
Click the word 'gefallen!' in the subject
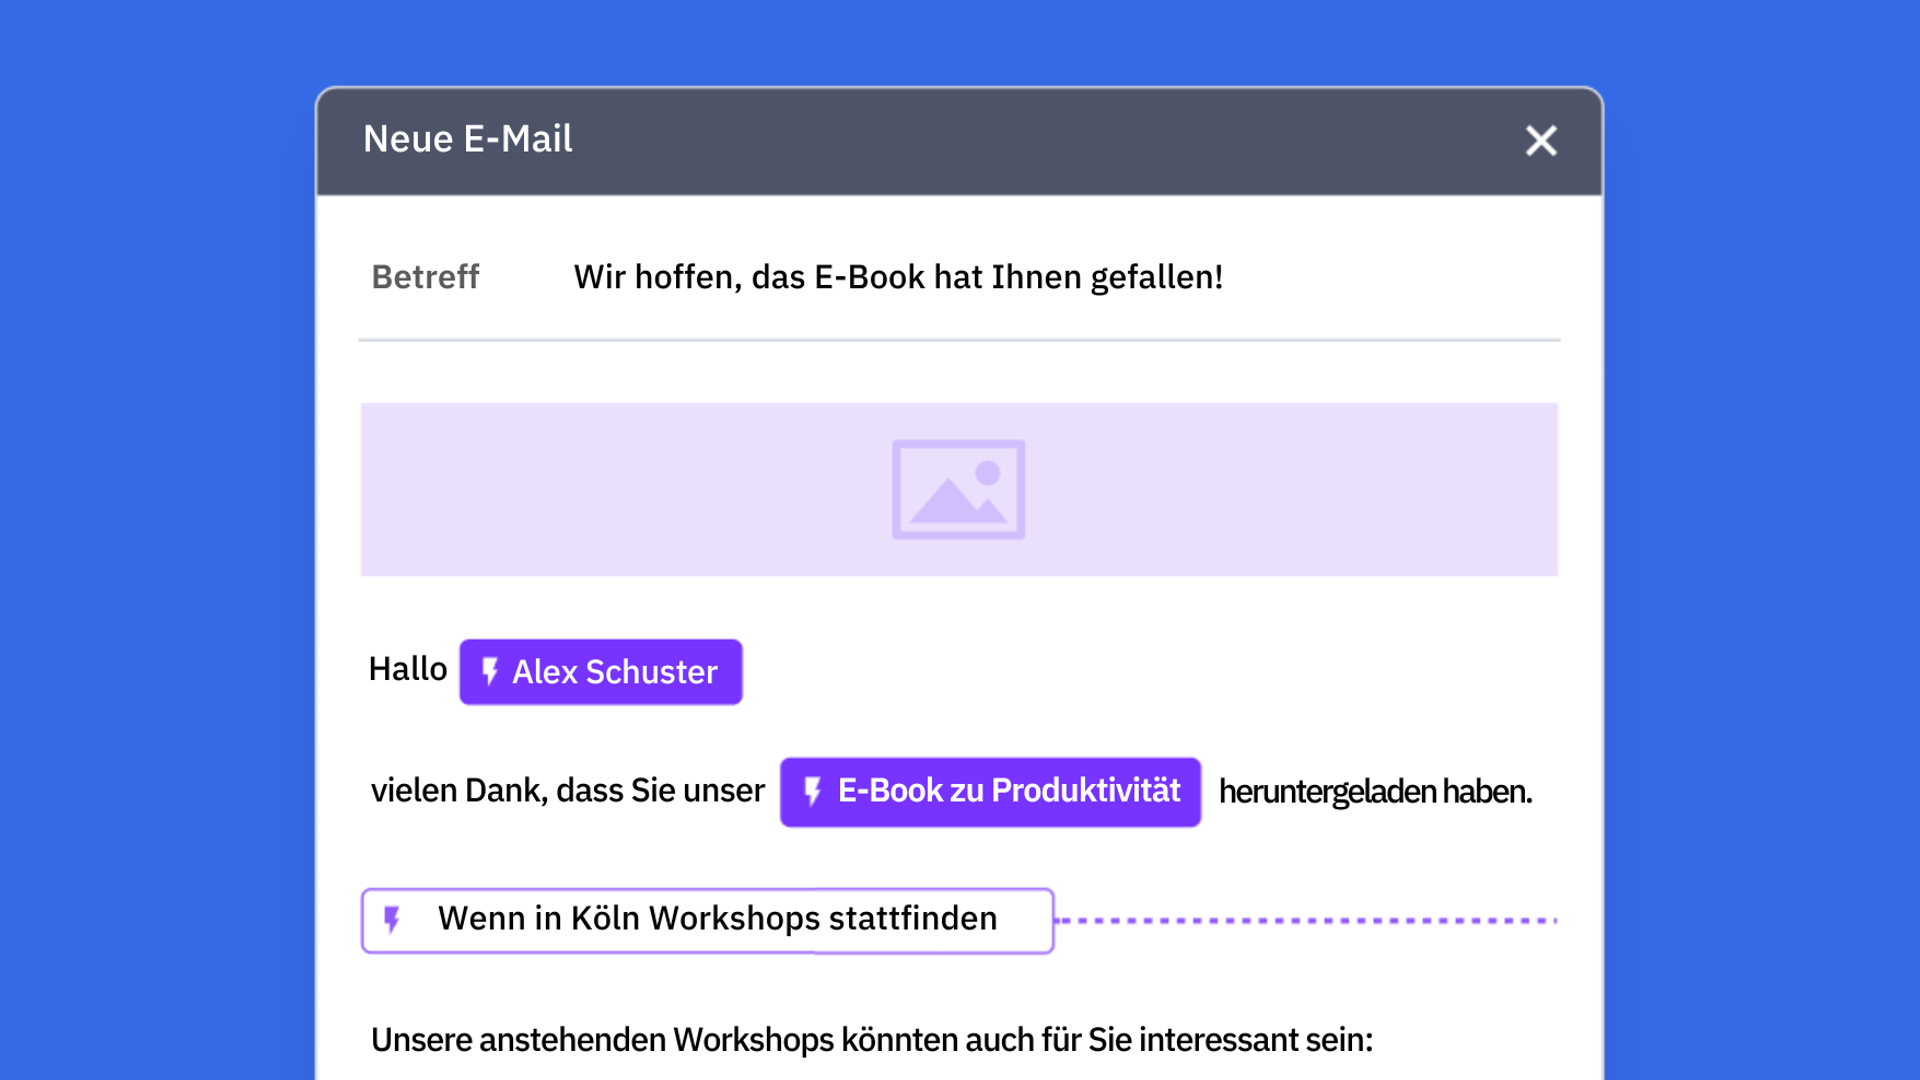coord(1156,277)
